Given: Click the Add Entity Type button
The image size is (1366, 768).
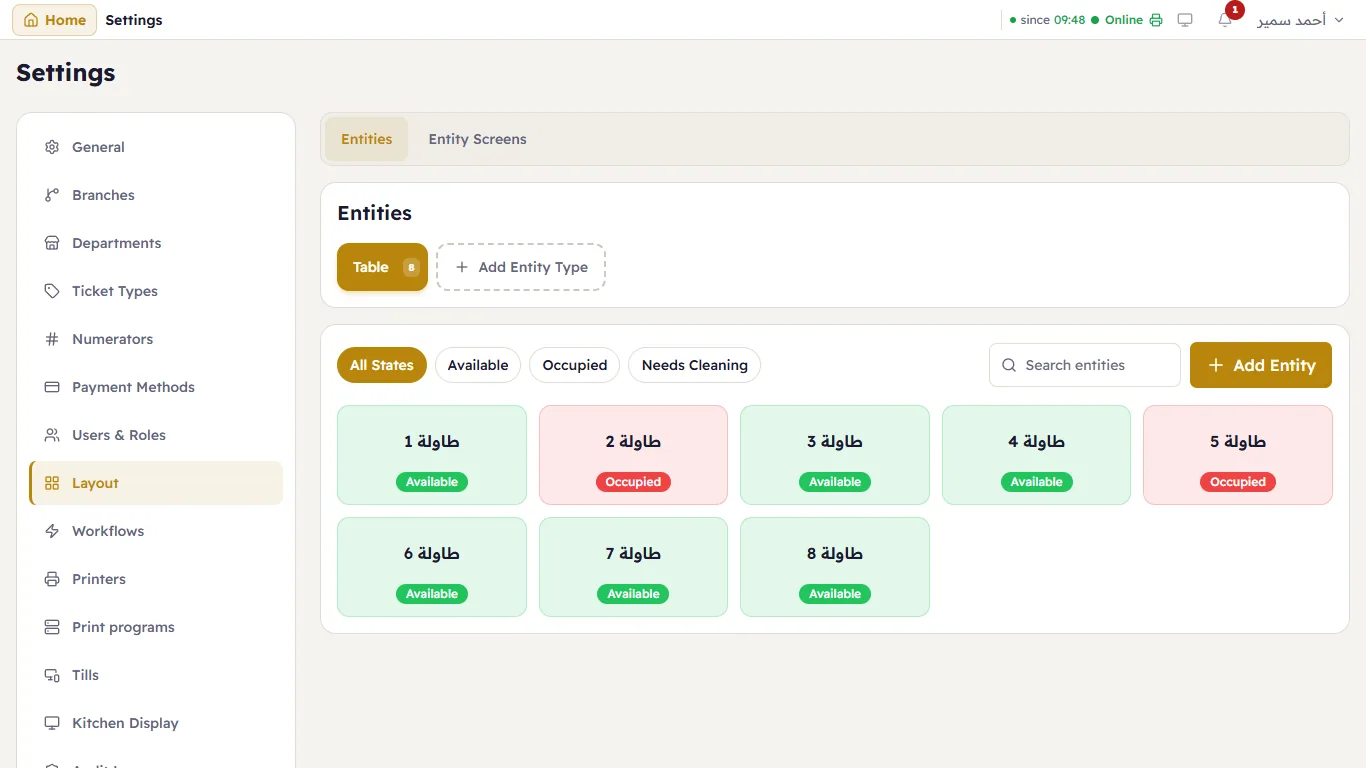Looking at the screenshot, I should [x=521, y=267].
